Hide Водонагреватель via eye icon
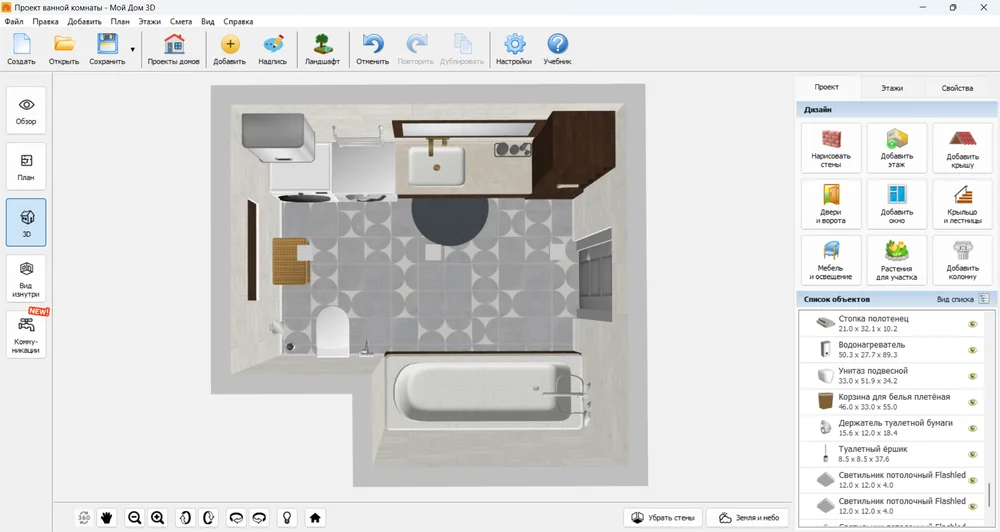The image size is (1000, 532). pos(973,350)
